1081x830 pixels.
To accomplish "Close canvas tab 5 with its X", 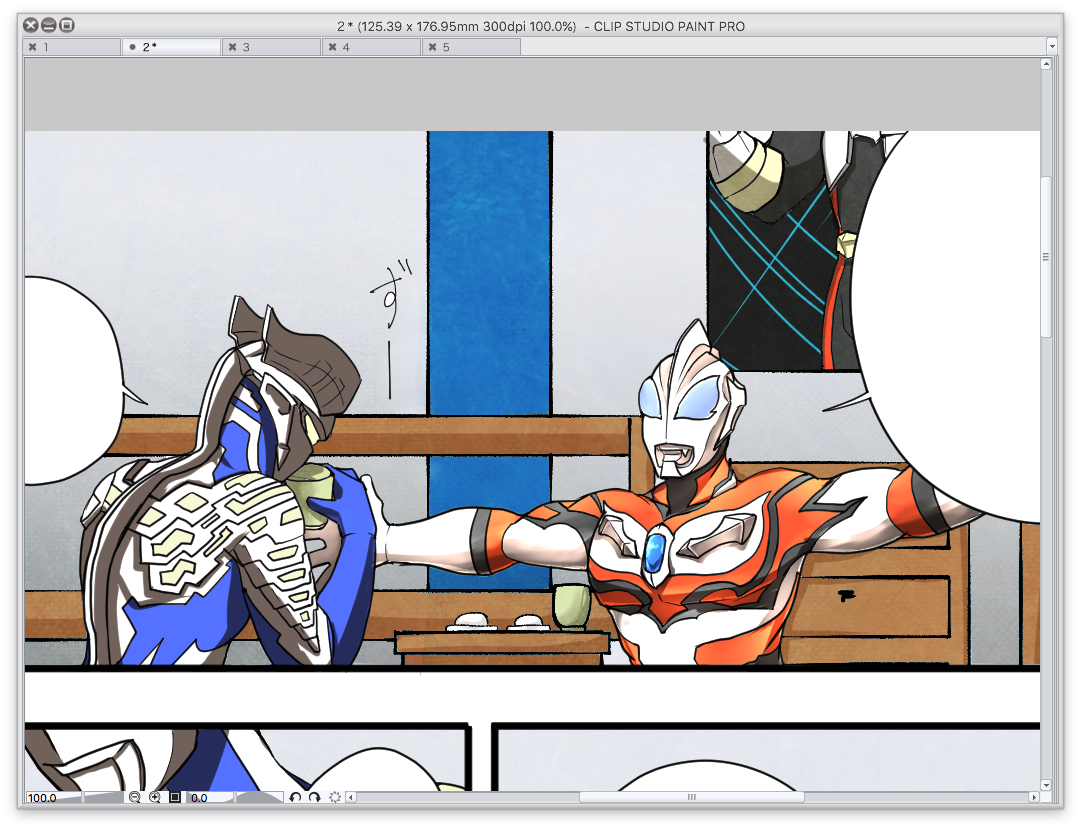I will point(432,47).
